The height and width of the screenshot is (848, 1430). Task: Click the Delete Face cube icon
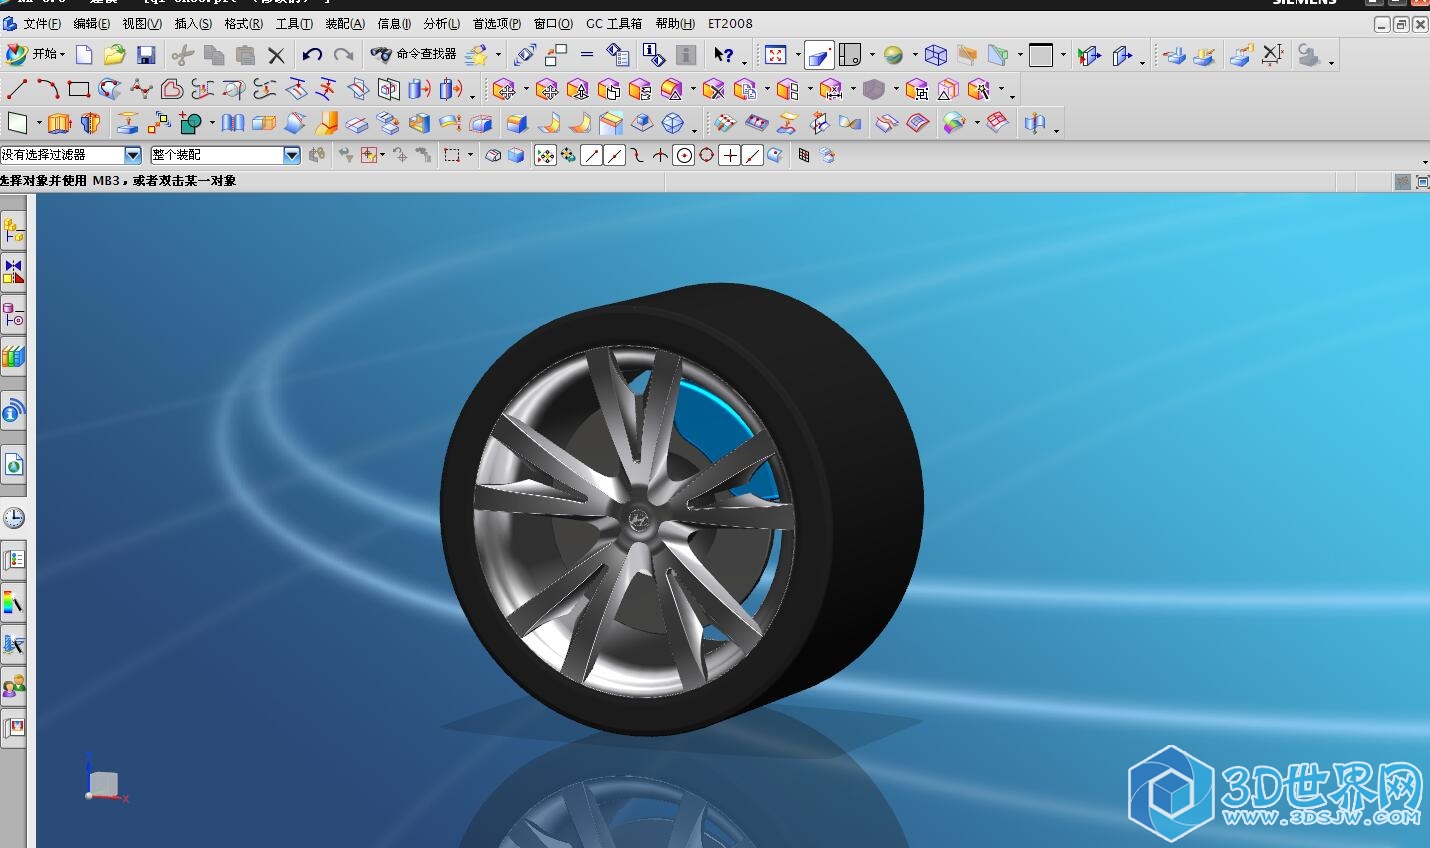(x=713, y=90)
